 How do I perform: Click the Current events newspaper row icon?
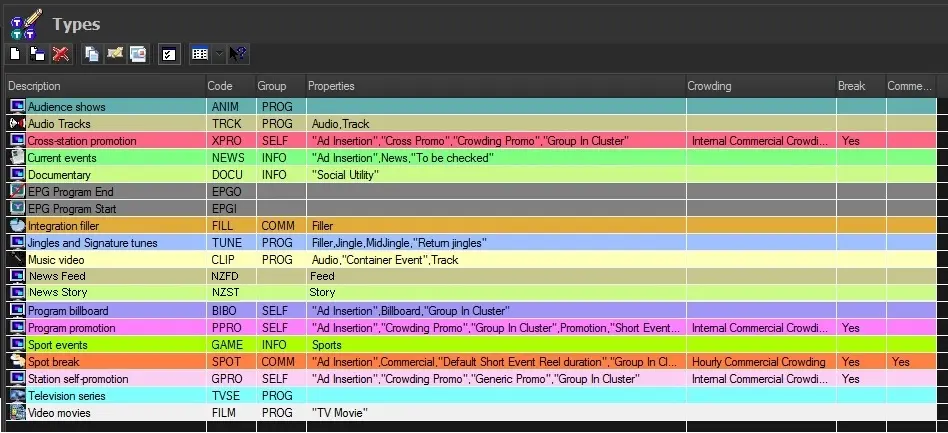coord(17,158)
